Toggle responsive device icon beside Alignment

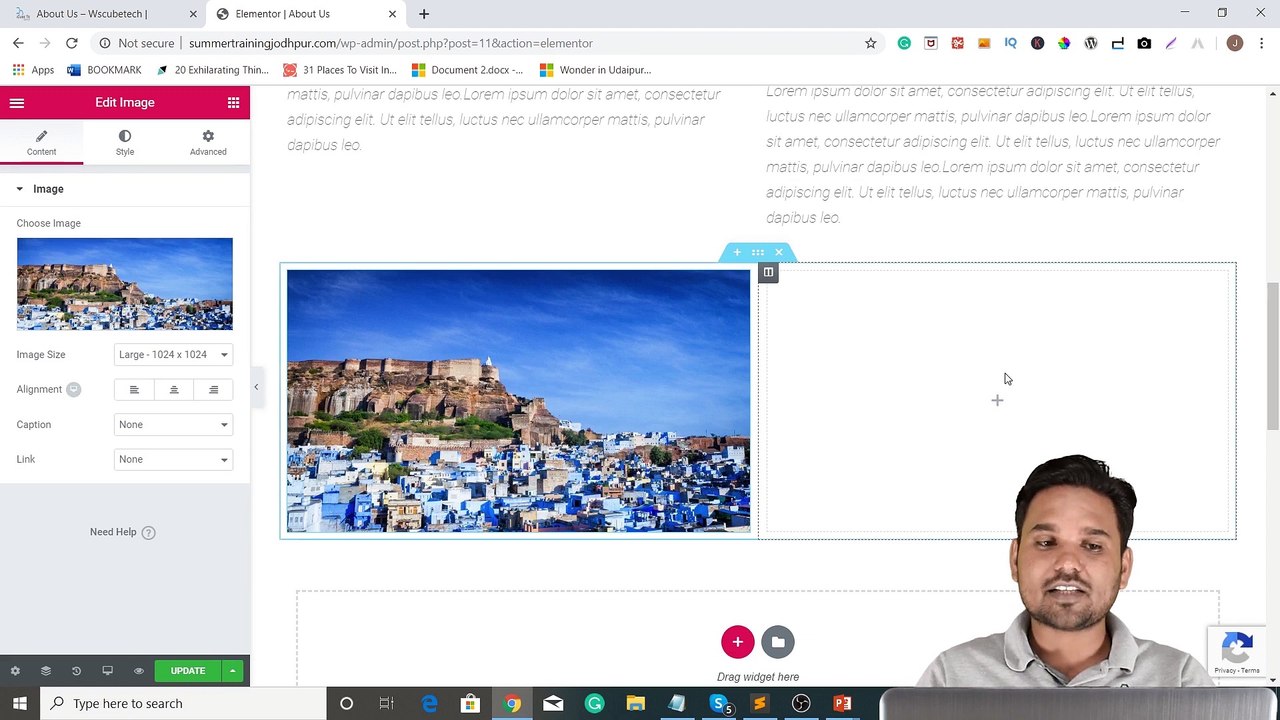(x=73, y=389)
